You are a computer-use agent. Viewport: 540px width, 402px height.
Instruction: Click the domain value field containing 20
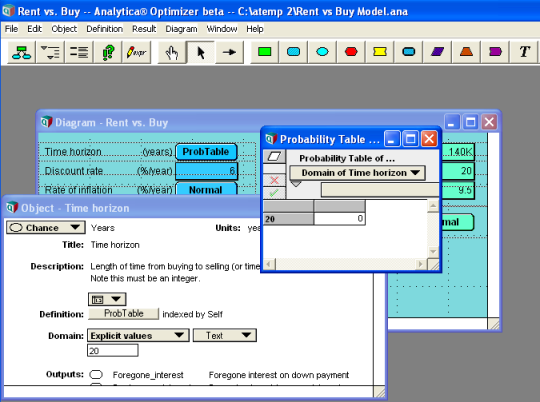click(x=113, y=351)
